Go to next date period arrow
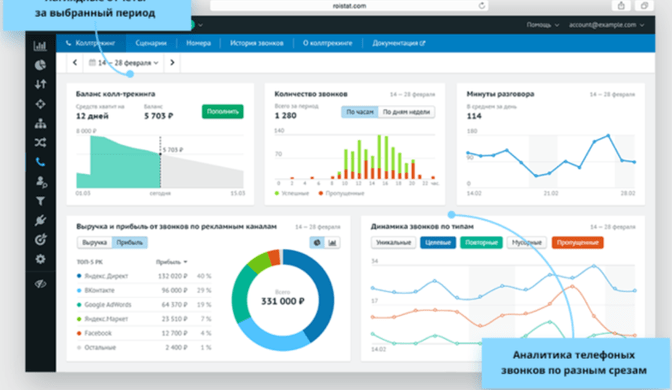This screenshot has height=390, width=672. pos(172,63)
